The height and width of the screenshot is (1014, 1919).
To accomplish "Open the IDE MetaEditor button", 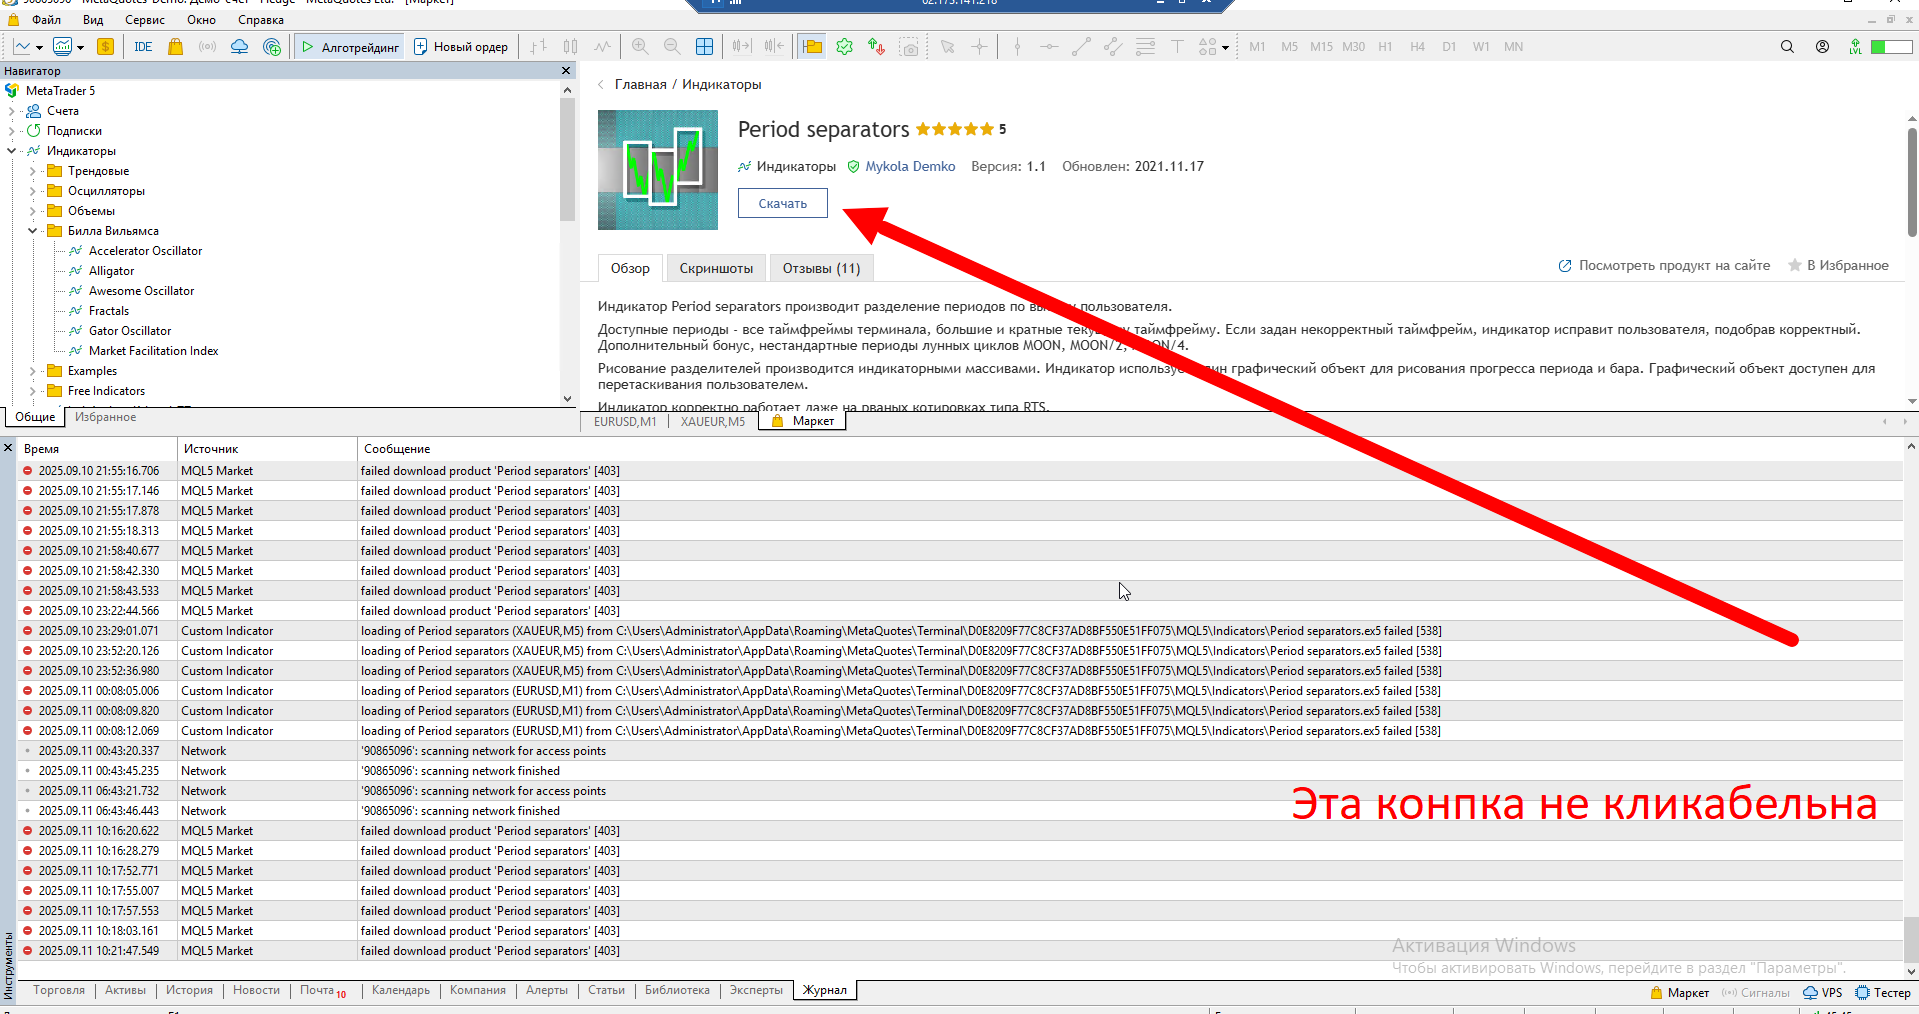I will click(143, 46).
